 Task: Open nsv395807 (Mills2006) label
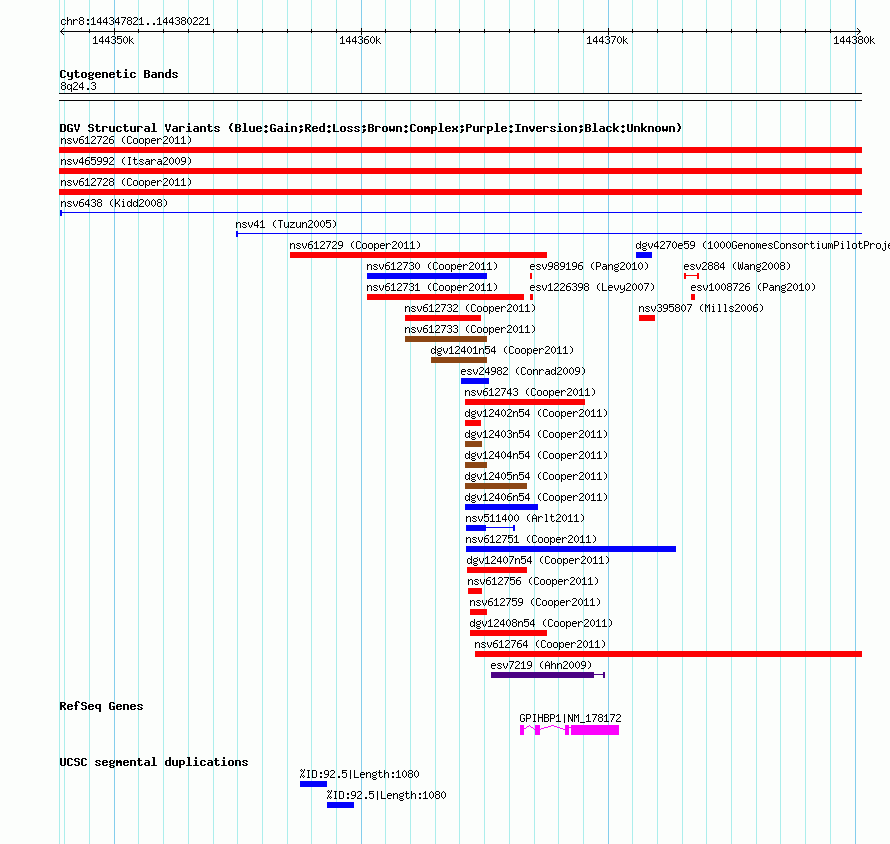[x=701, y=308]
